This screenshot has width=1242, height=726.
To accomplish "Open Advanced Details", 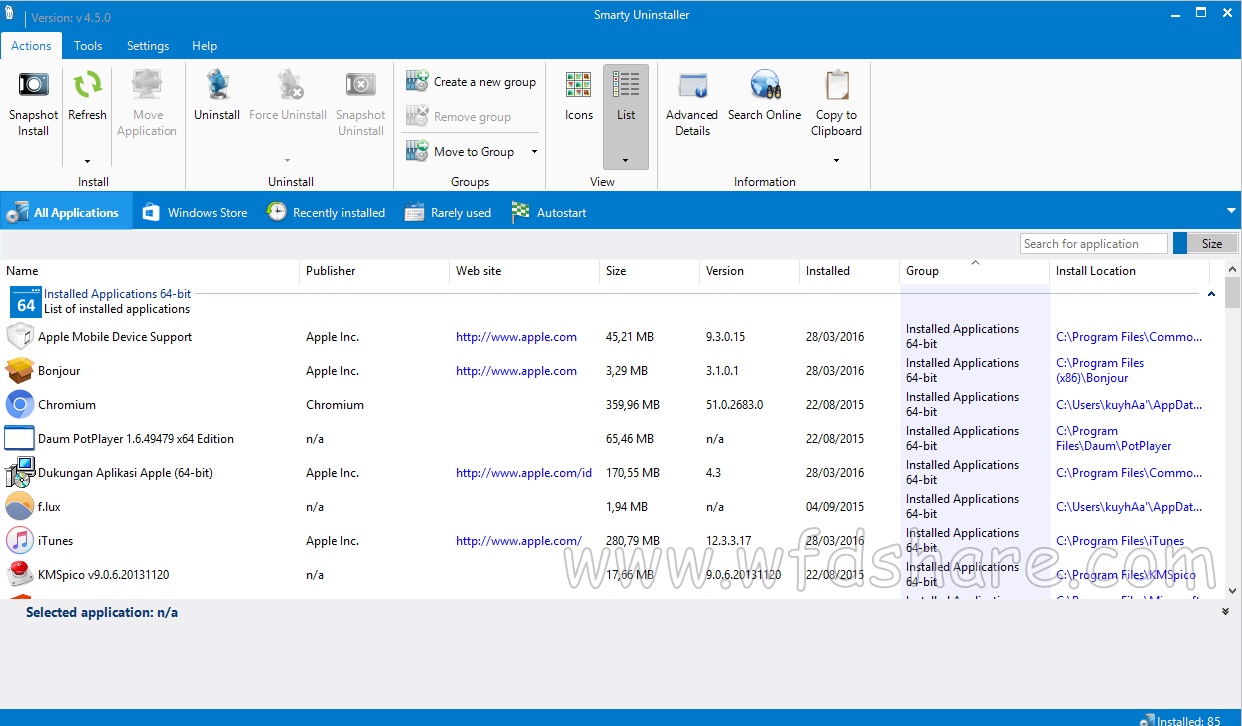I will coord(691,100).
